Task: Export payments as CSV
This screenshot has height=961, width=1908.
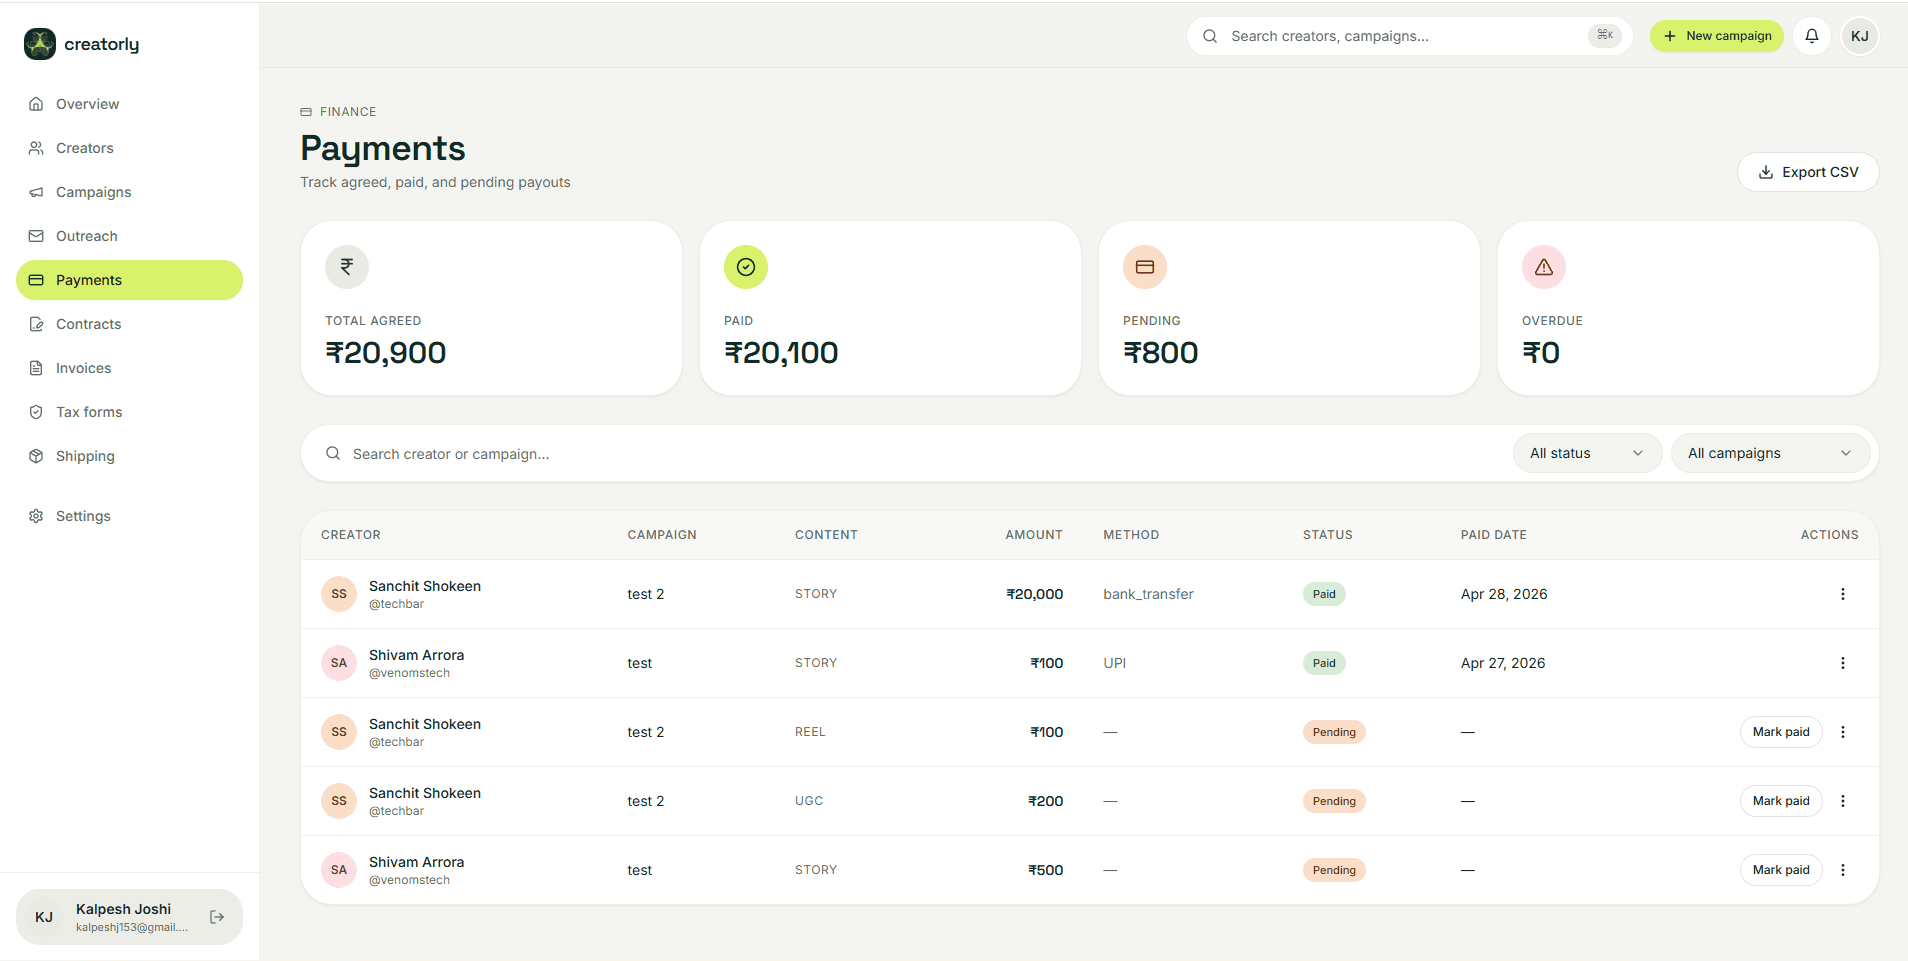Action: (x=1808, y=172)
